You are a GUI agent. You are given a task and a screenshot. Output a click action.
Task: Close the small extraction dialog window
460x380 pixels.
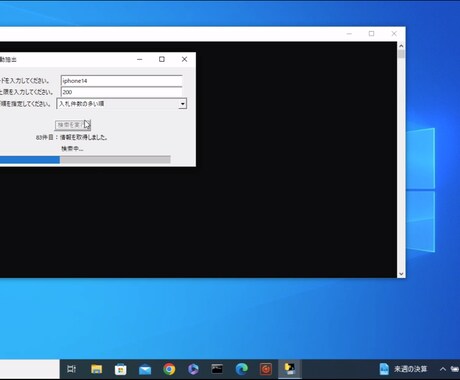point(184,59)
